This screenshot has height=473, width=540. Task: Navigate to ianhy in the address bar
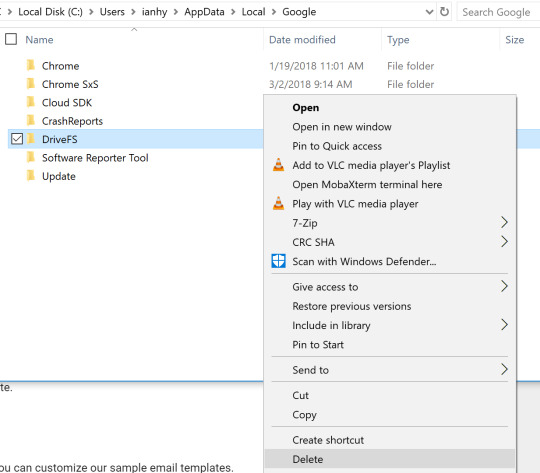(x=154, y=12)
